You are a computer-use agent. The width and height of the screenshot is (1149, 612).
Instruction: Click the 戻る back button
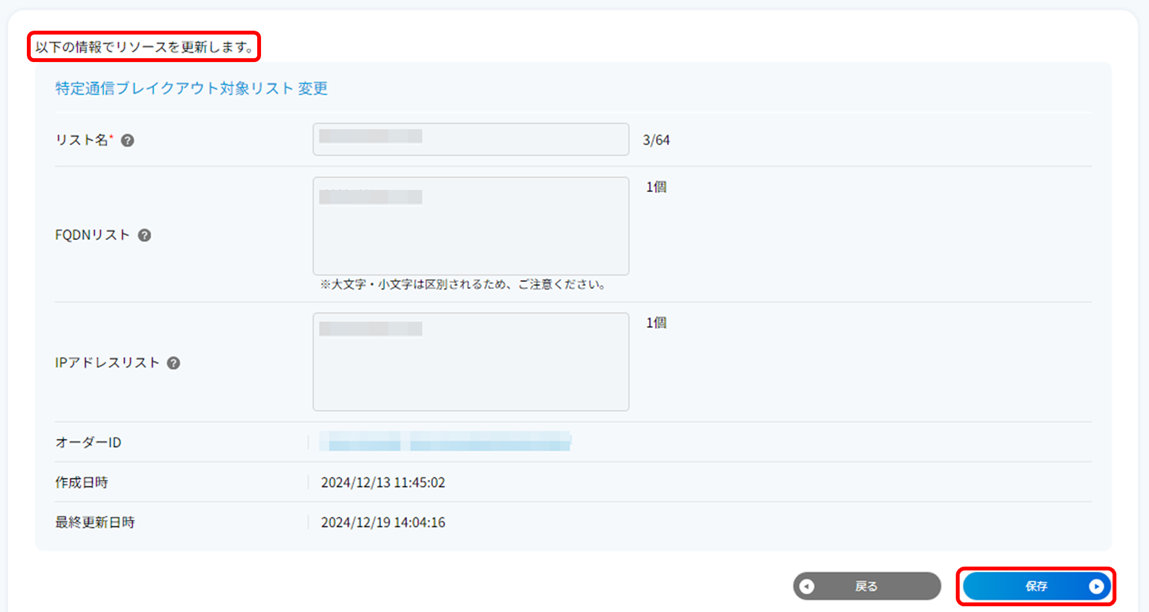[x=867, y=586]
